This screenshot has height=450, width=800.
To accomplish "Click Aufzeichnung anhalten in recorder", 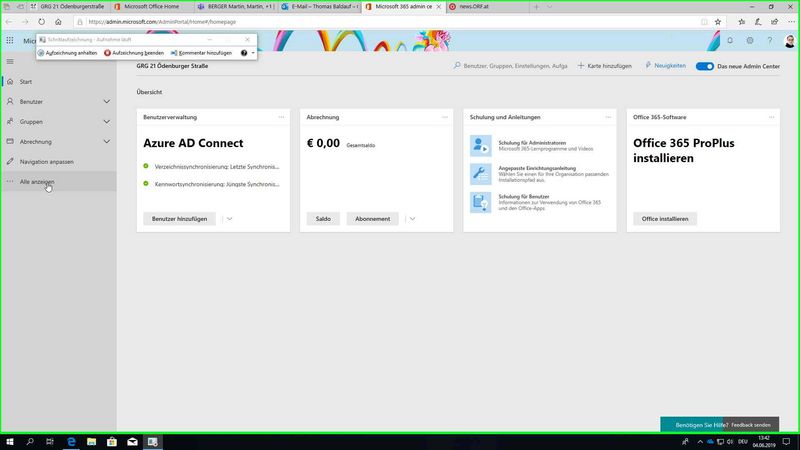I will pyautogui.click(x=67, y=53).
